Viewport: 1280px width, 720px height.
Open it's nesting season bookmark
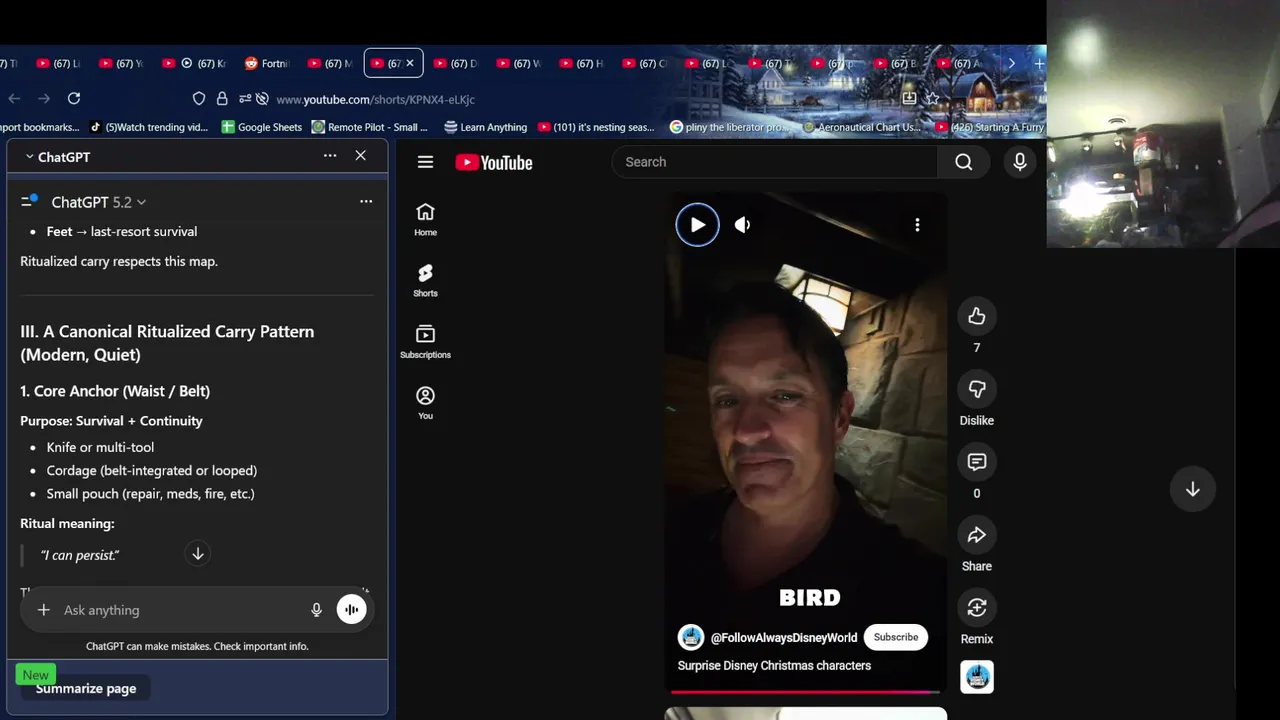(x=596, y=127)
